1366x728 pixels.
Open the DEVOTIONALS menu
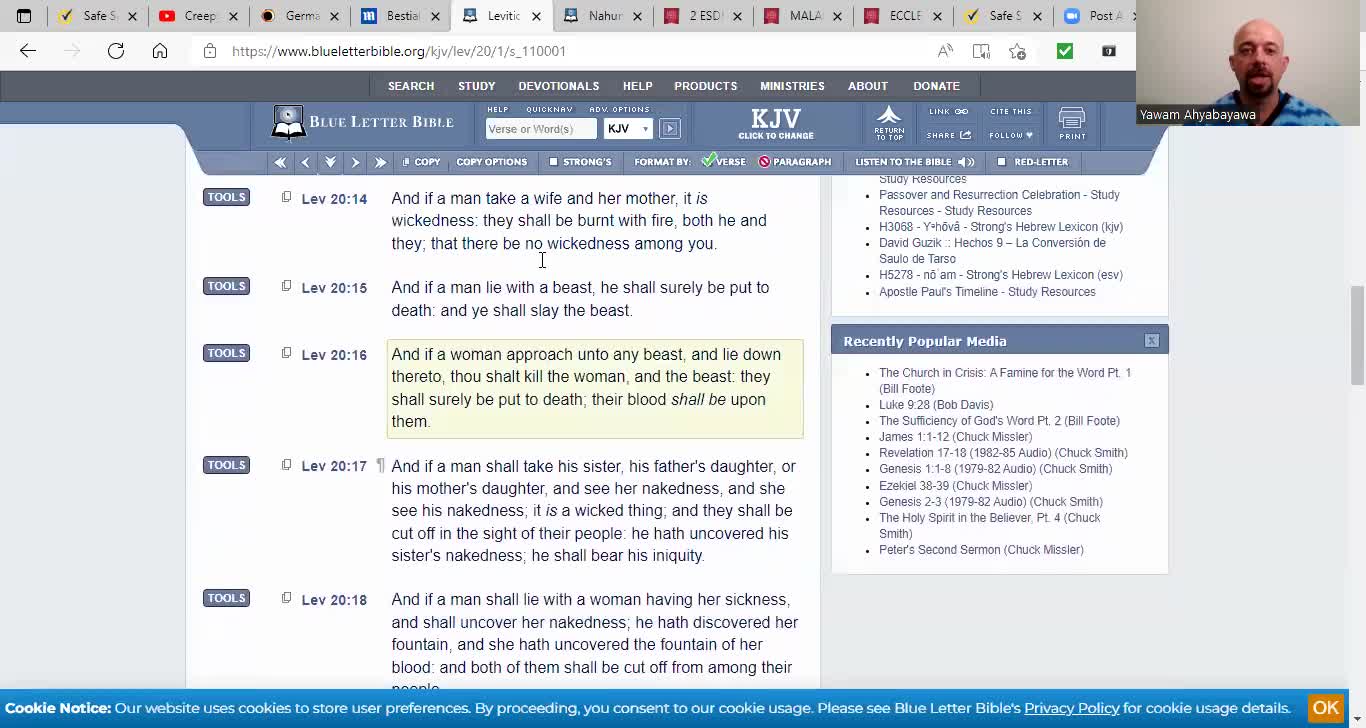pyautogui.click(x=558, y=86)
